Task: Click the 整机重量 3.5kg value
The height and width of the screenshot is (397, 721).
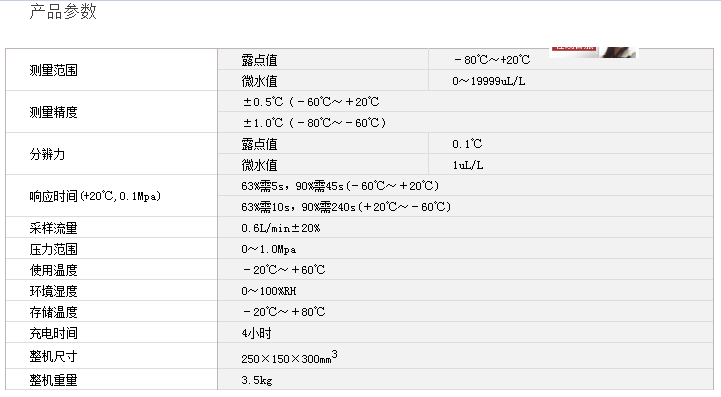Action: click(257, 380)
